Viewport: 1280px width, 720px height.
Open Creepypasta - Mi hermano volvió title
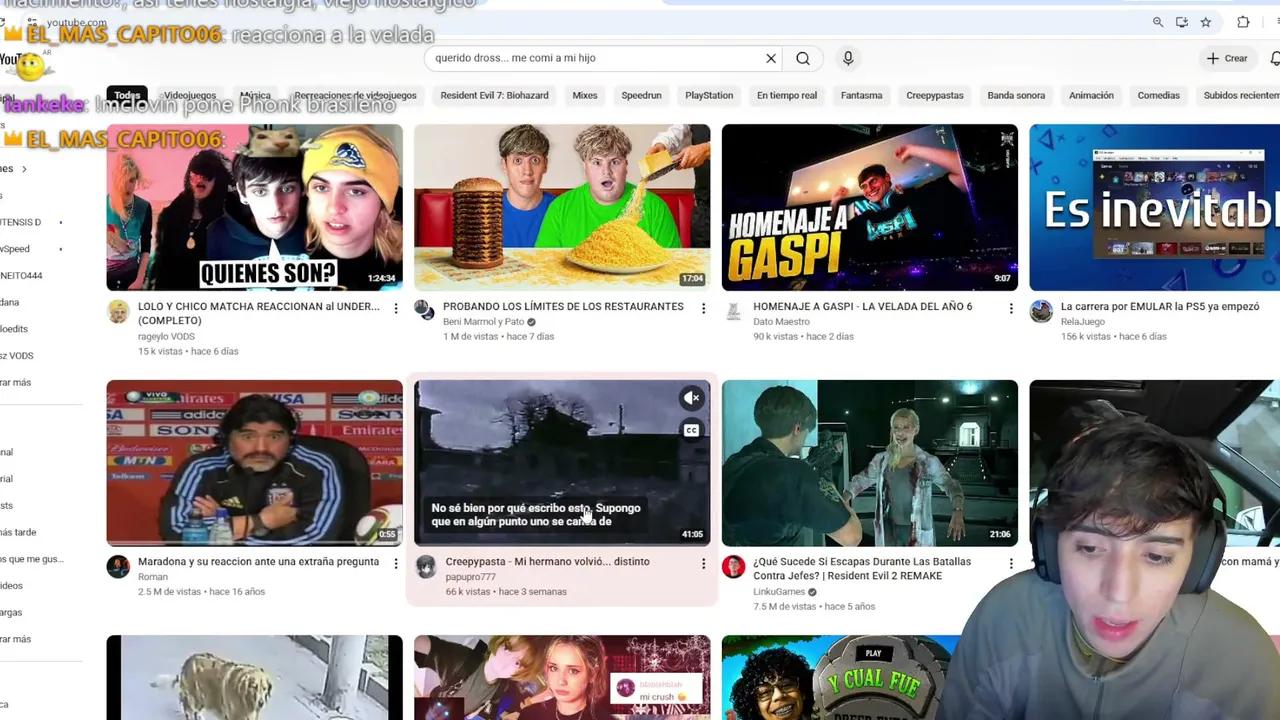point(547,562)
